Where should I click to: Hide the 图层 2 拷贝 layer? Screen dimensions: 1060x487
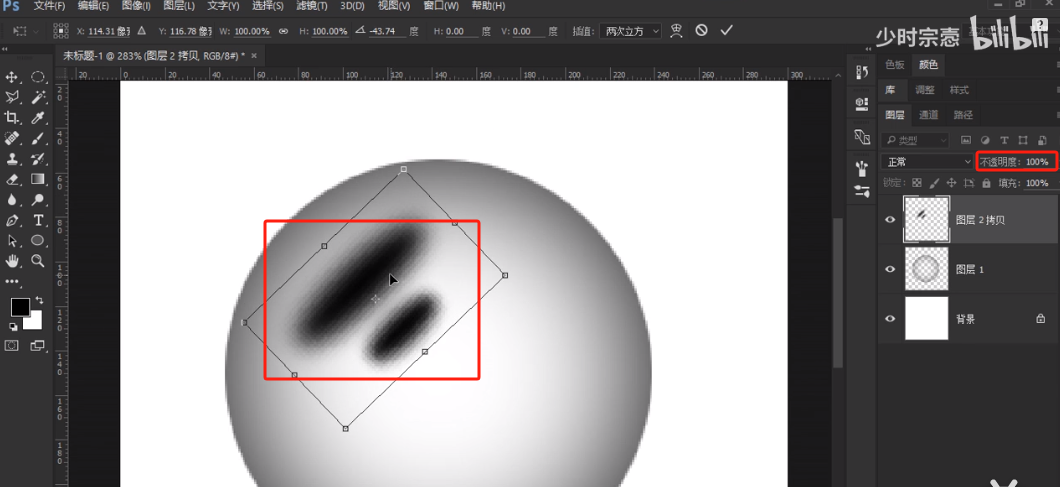(x=890, y=219)
